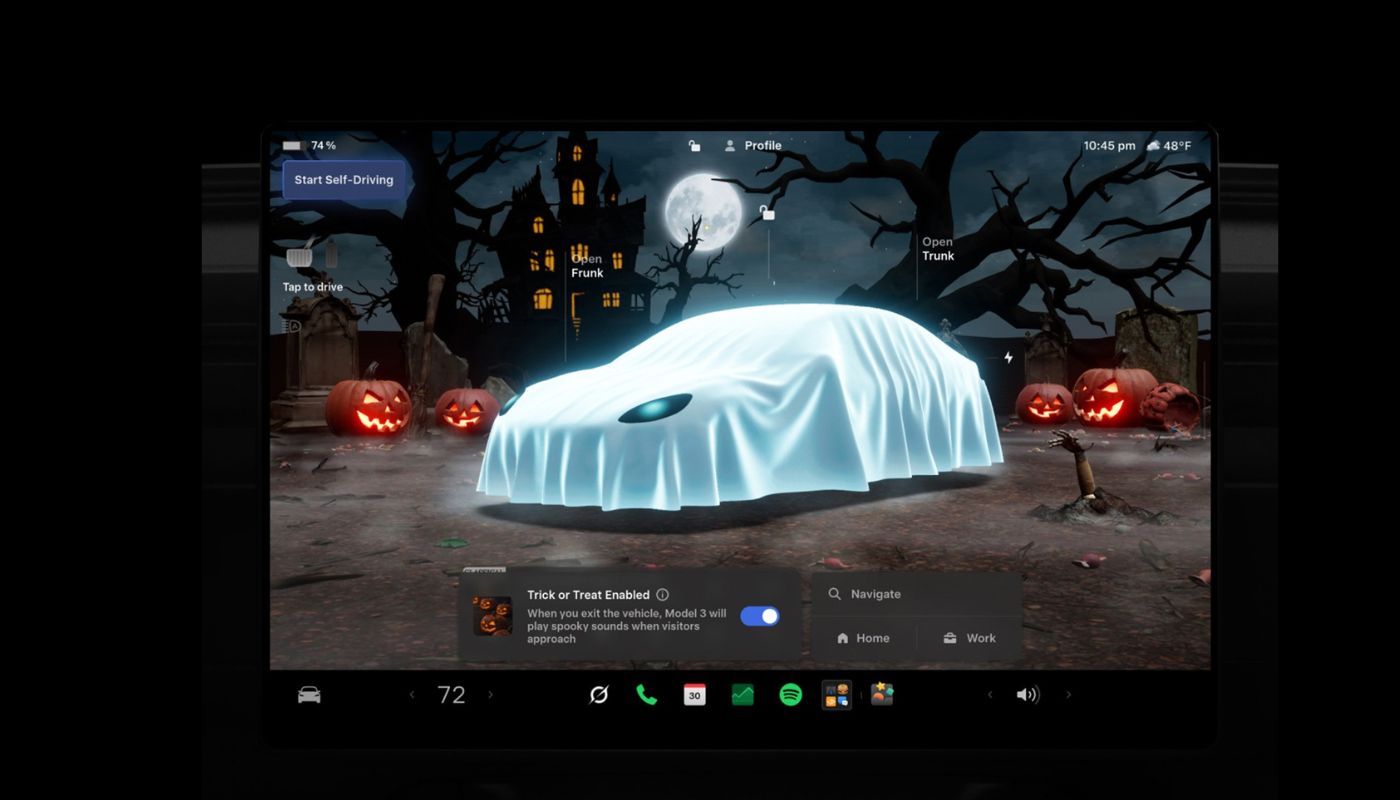Open the Trunk
Screen dimensions: 1400x800
click(938, 249)
